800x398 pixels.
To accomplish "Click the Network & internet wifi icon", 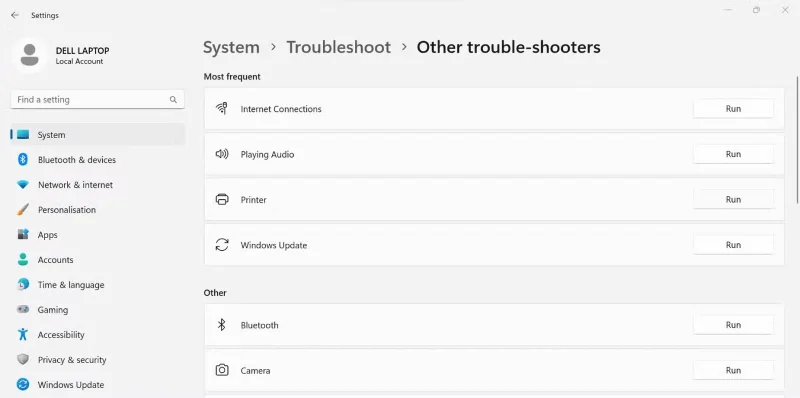I will pos(23,185).
